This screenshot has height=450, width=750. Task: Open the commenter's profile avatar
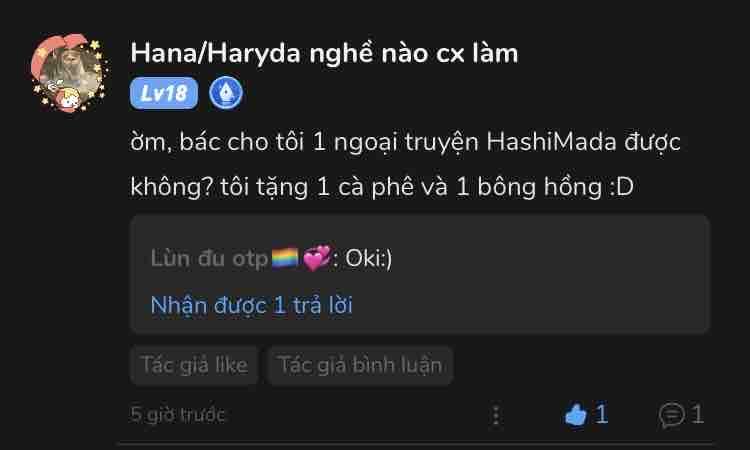point(70,73)
